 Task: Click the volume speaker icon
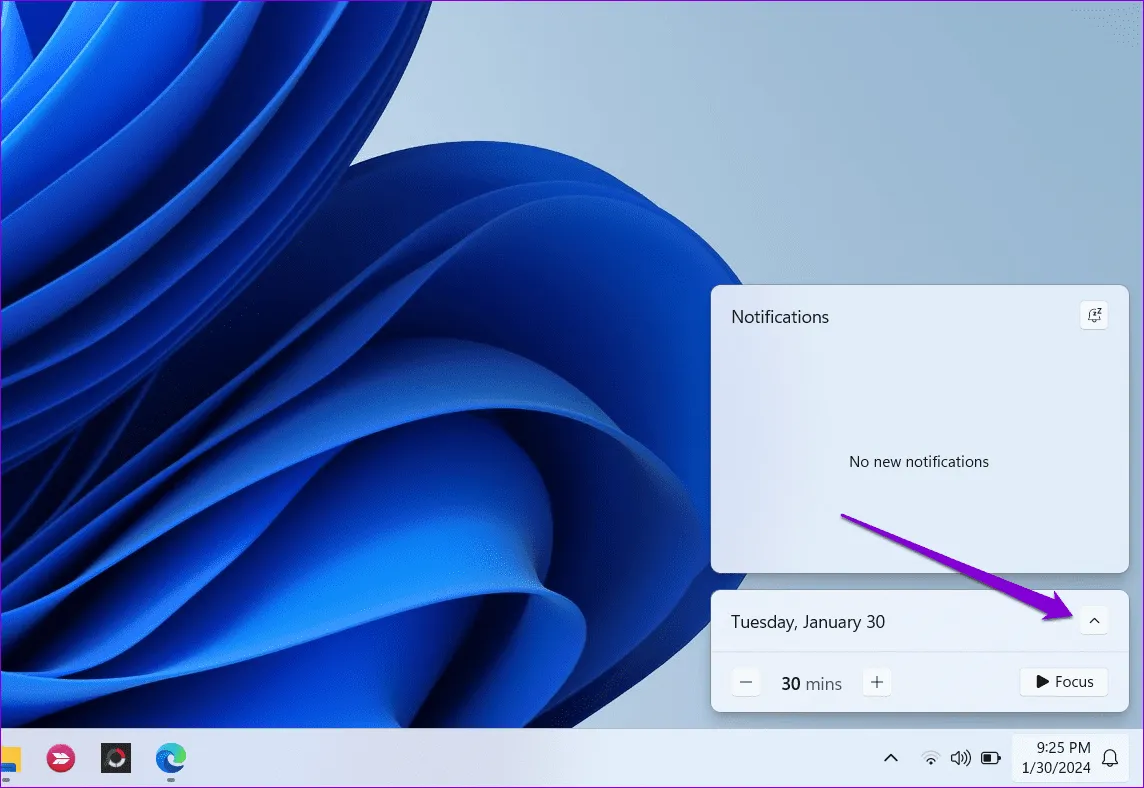(961, 758)
